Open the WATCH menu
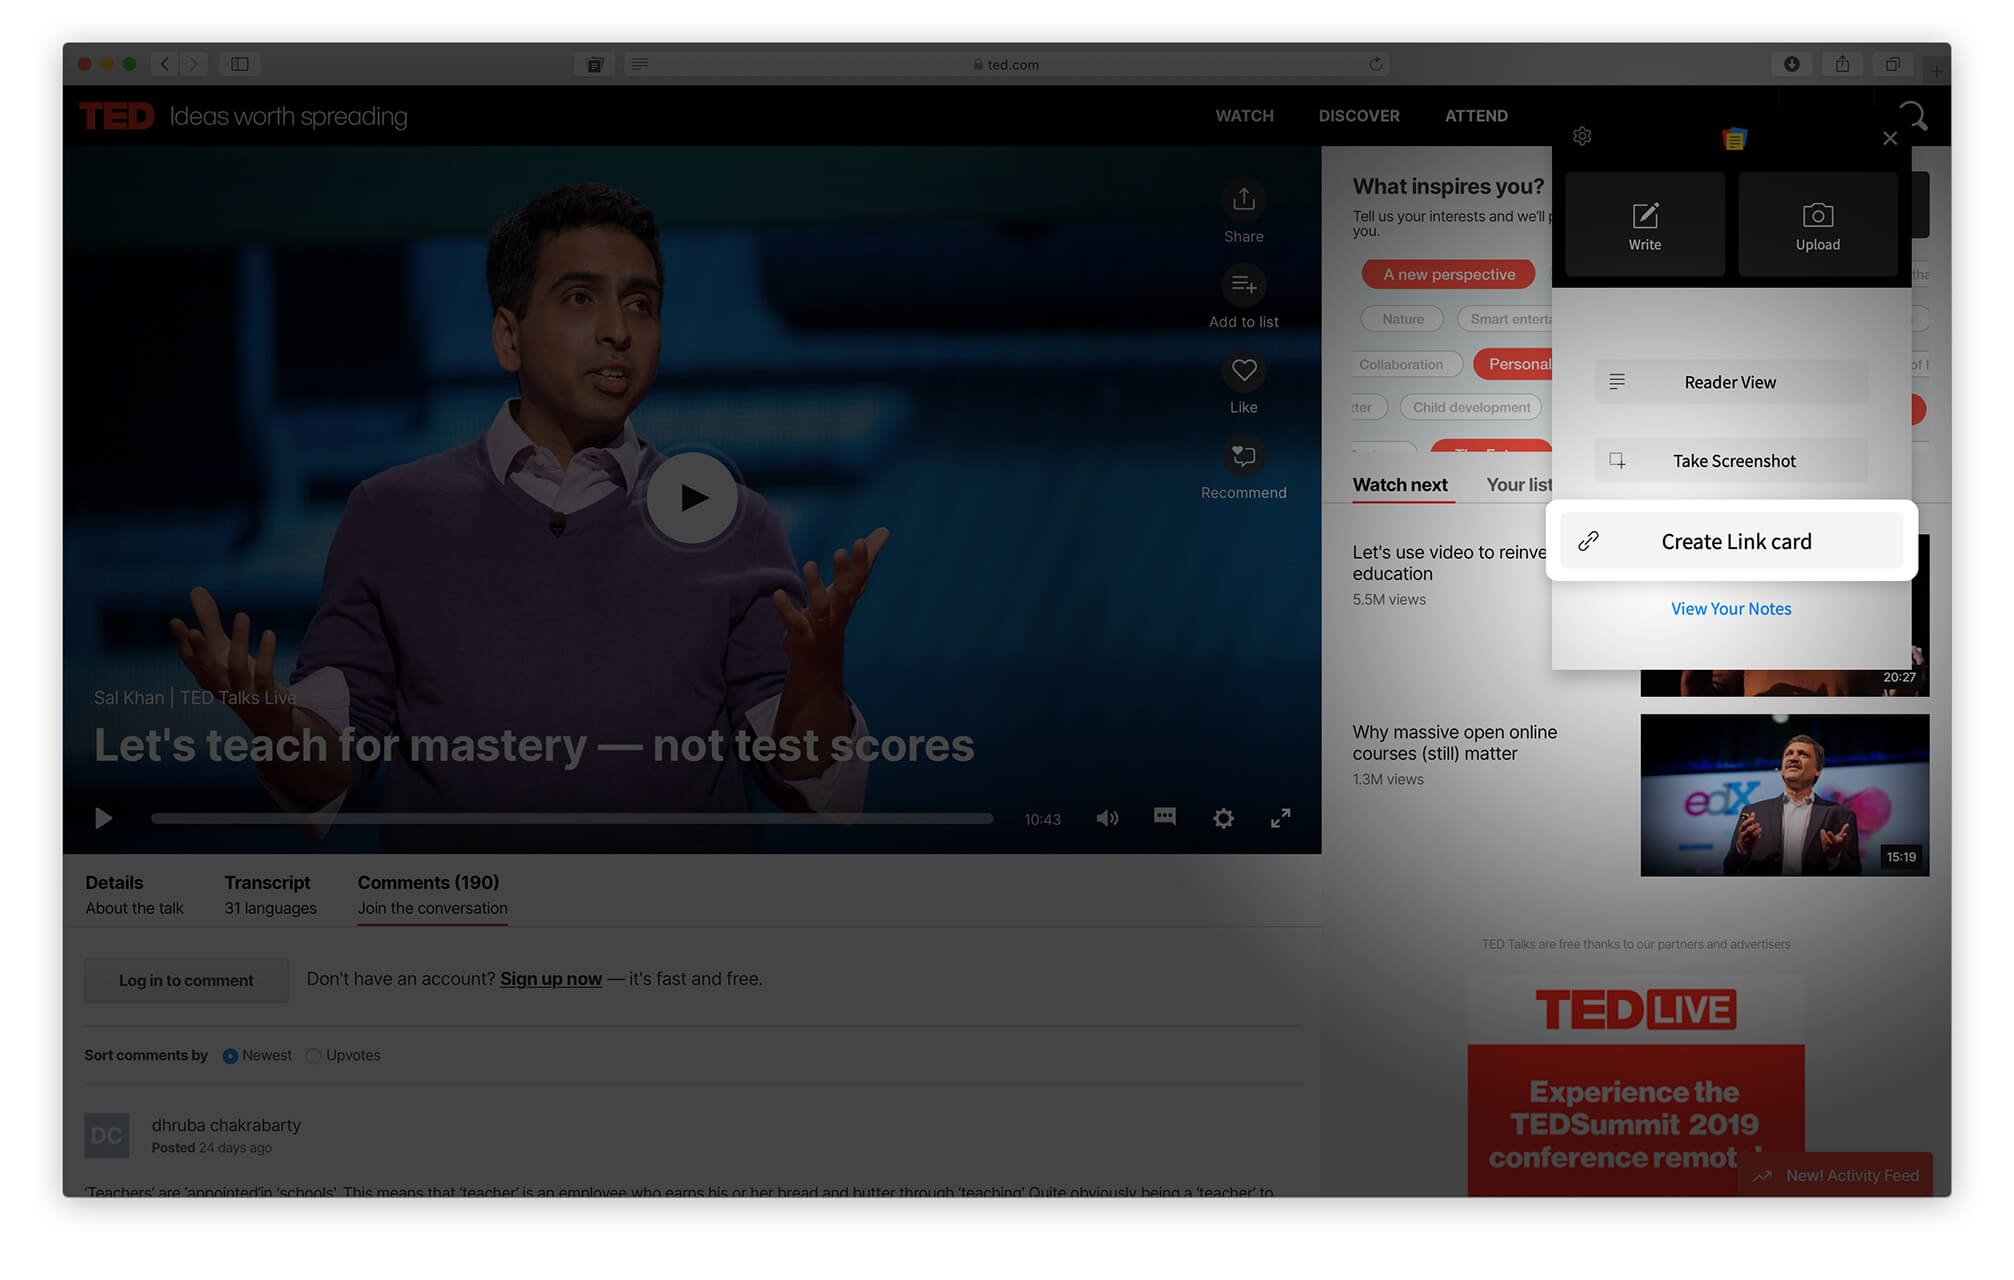2014x1280 pixels. click(x=1245, y=116)
